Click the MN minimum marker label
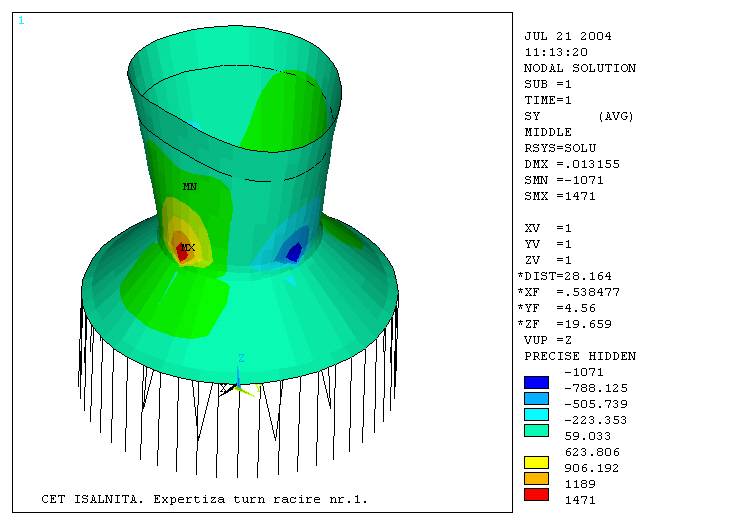 coord(189,187)
